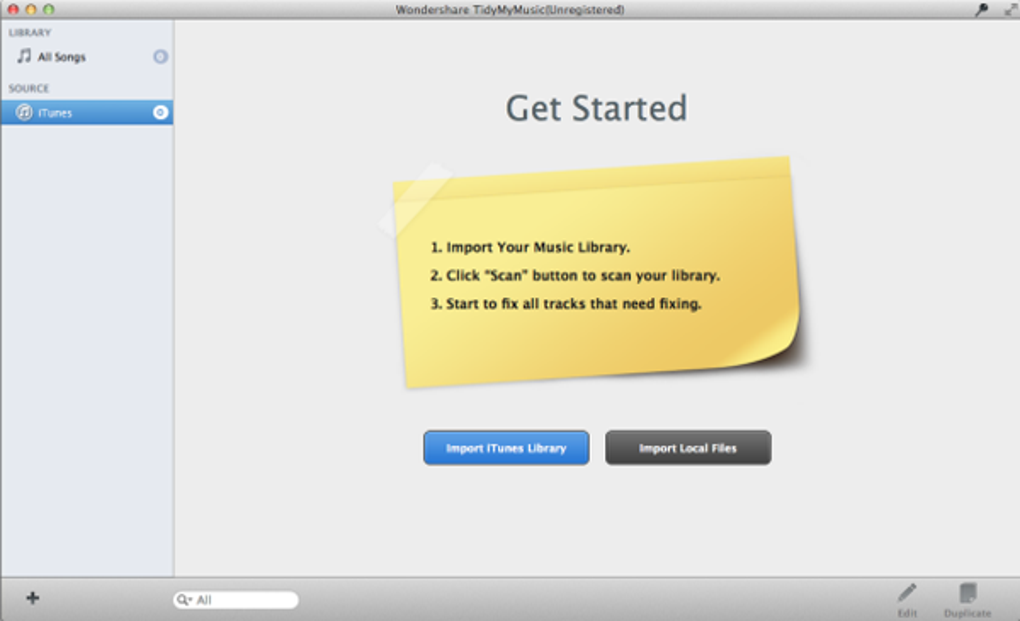
Task: Click the Import Local Files button
Action: pos(688,447)
